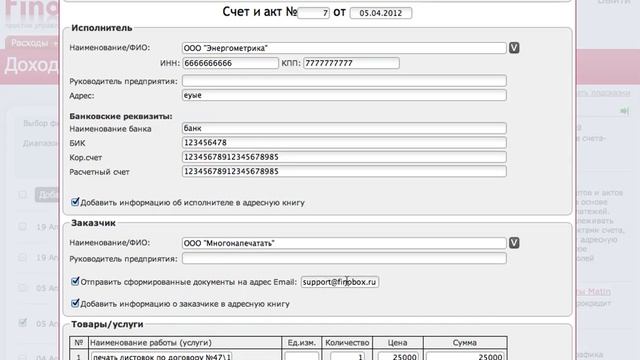The width and height of the screenshot is (640, 360).
Task: Click the Ед.изм. column header
Action: point(301,343)
